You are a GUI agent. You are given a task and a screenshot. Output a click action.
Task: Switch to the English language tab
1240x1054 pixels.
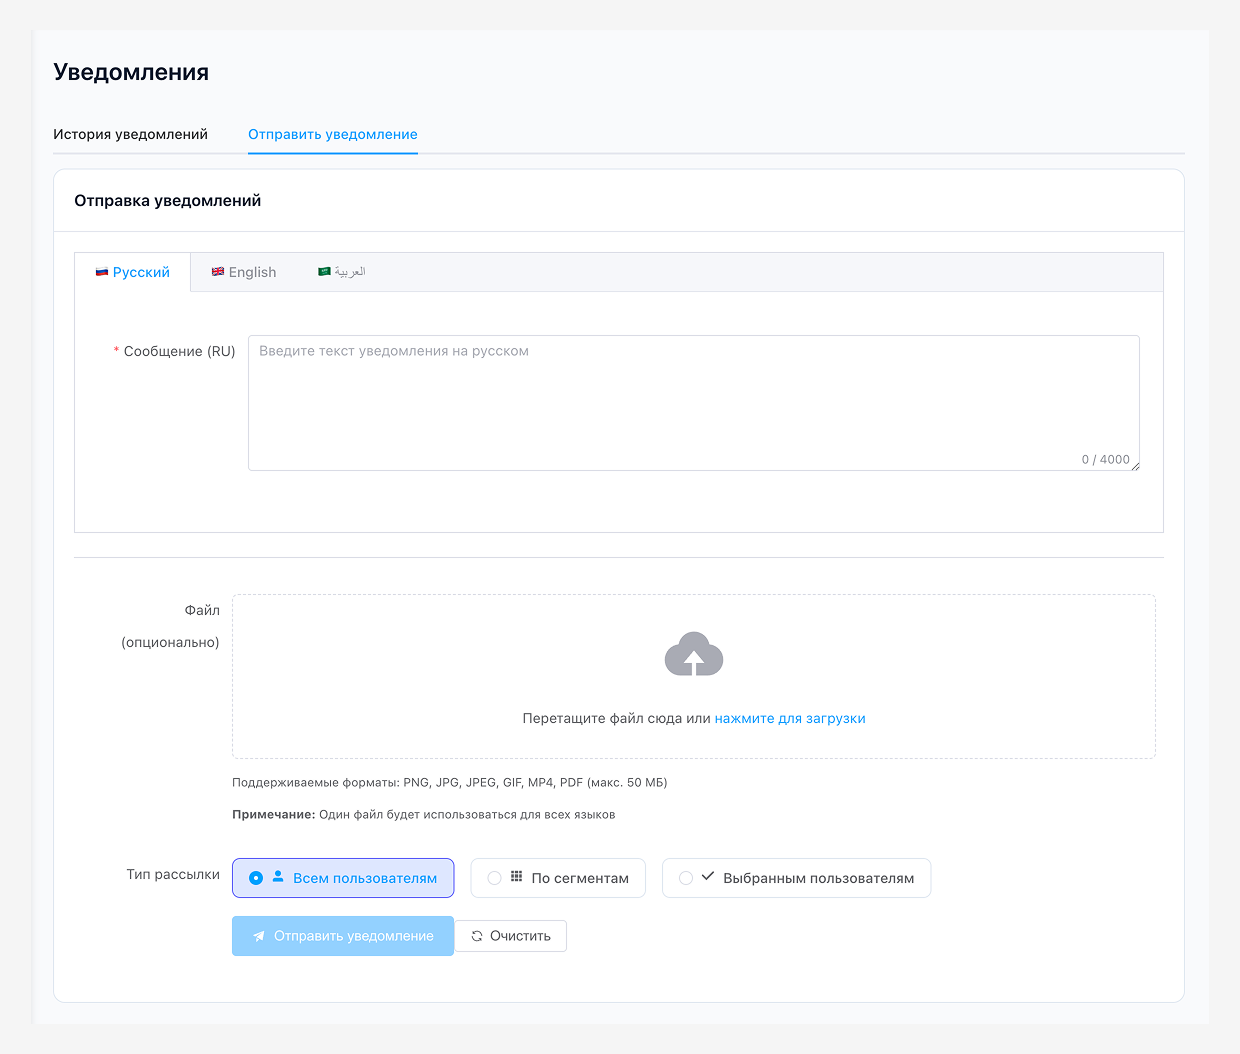(252, 272)
